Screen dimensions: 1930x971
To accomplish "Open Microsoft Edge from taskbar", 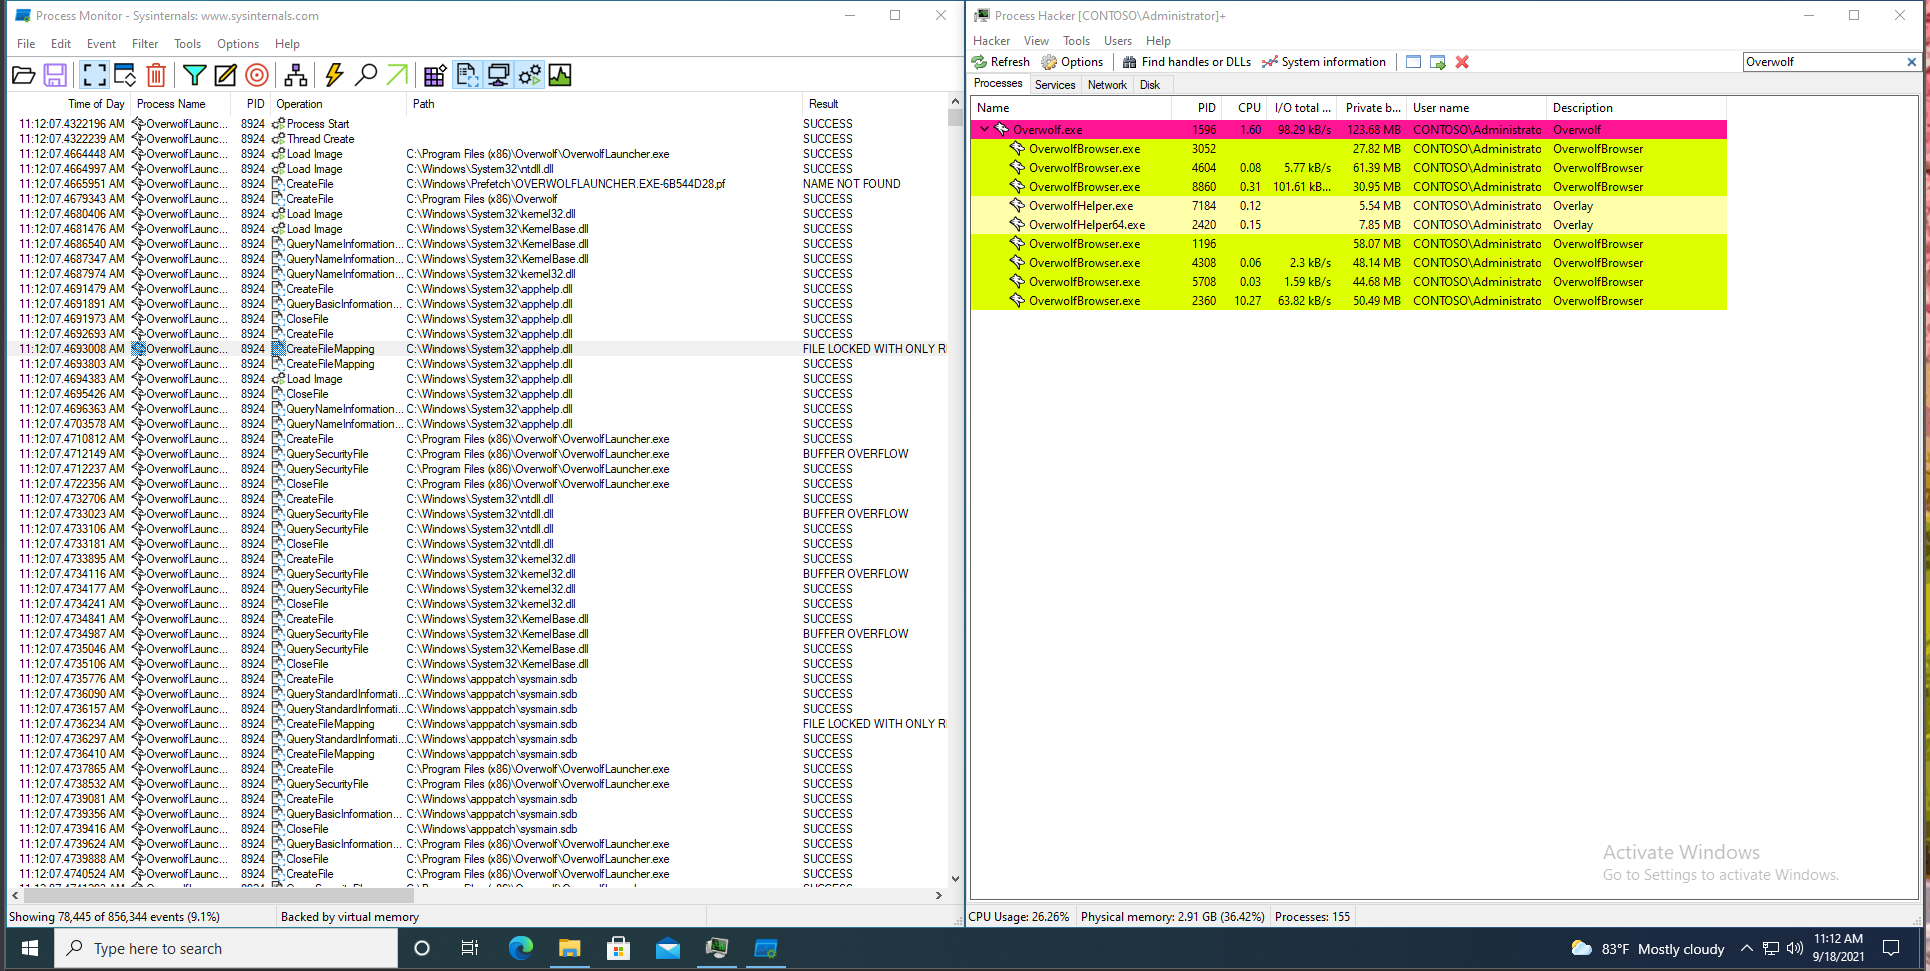I will point(520,948).
